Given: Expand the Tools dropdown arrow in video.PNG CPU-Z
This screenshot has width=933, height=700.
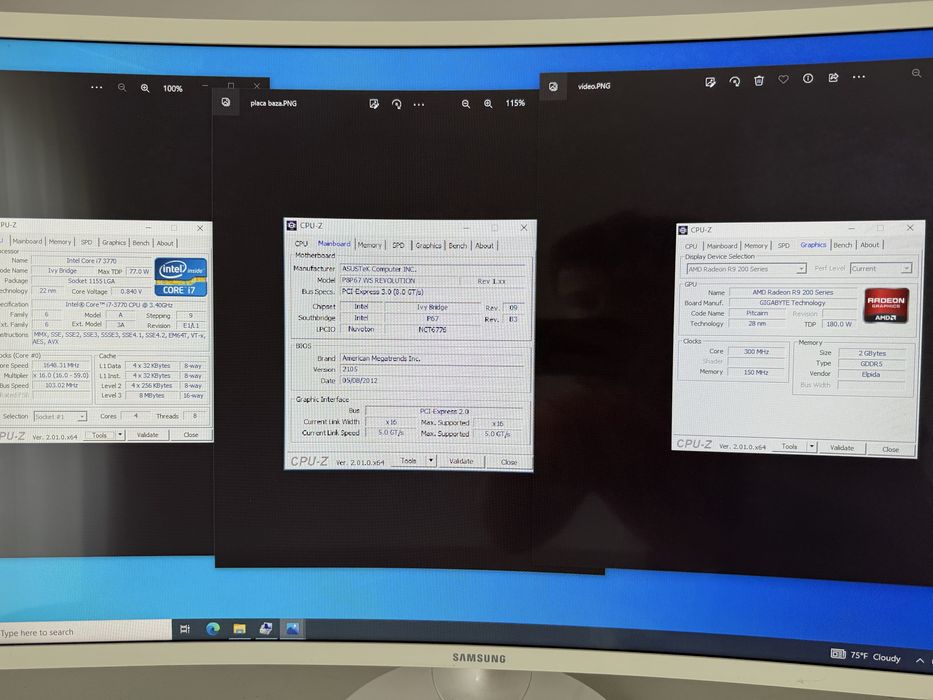Looking at the screenshot, I should 812,446.
